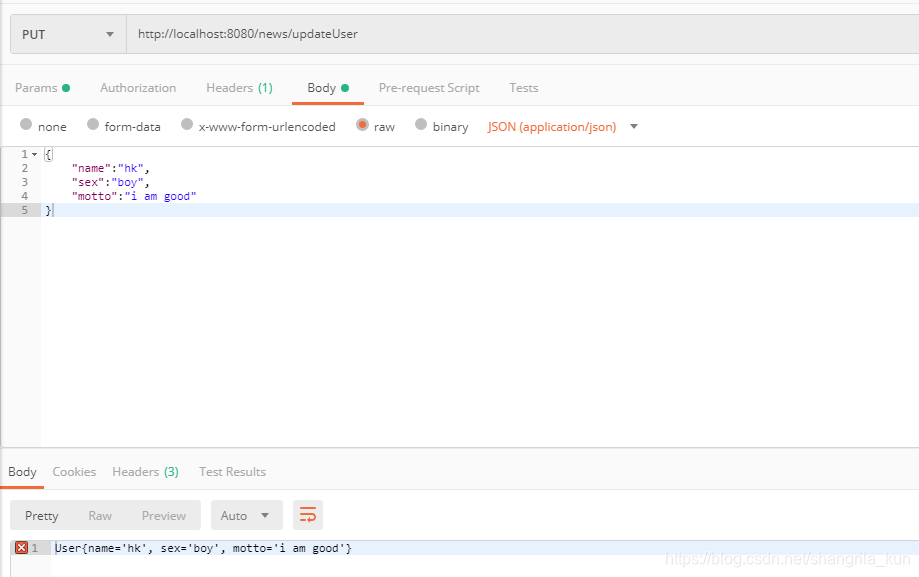The image size is (919, 577).
Task: Click the "sex":"boy" line in editor
Action: click(110, 182)
